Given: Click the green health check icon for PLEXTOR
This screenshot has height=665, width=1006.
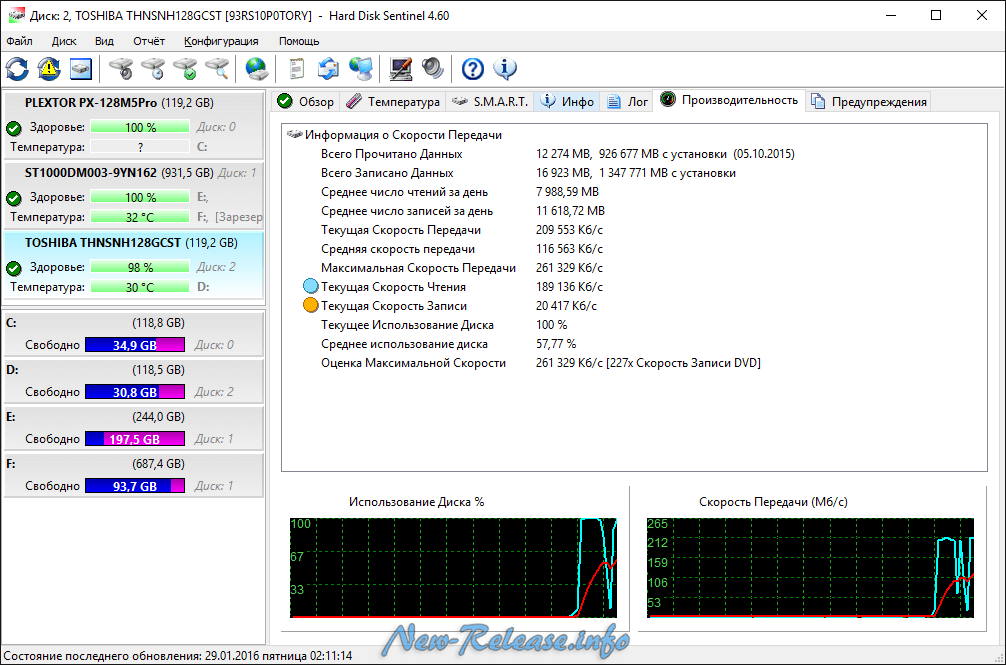Looking at the screenshot, I should pos(14,128).
